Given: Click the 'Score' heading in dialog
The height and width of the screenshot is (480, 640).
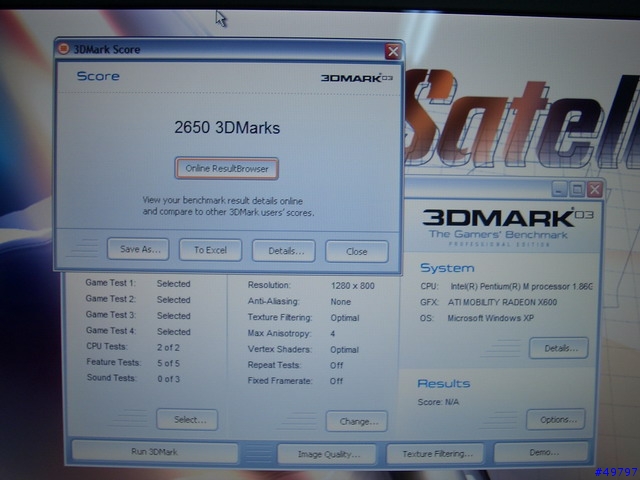Looking at the screenshot, I should (x=98, y=76).
